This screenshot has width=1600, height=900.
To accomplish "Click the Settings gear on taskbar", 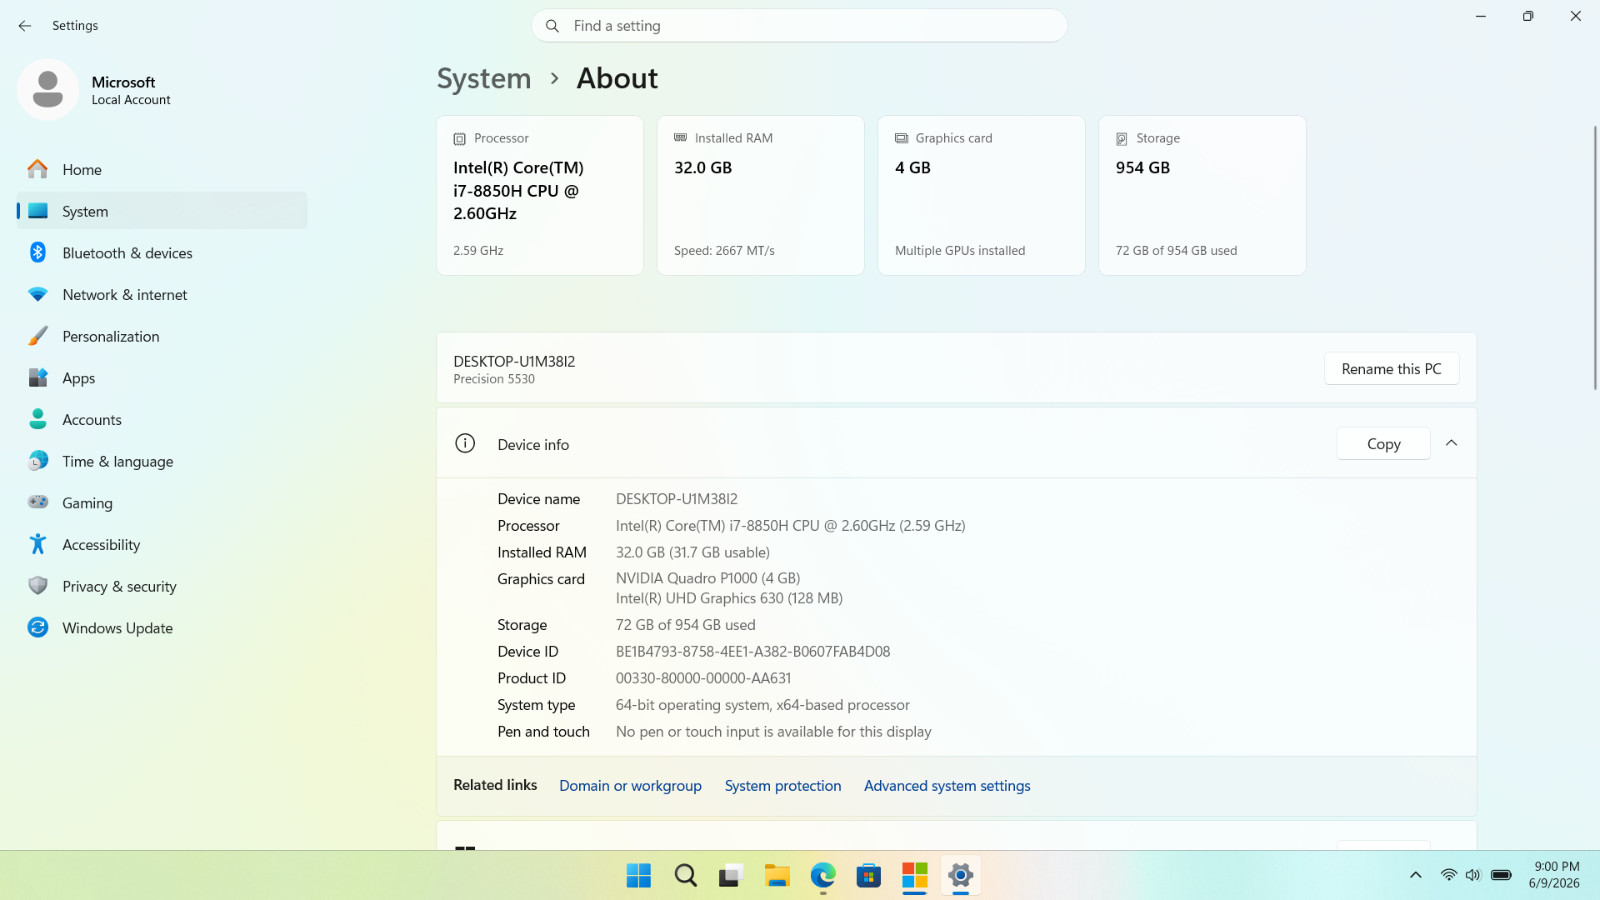I will (961, 876).
